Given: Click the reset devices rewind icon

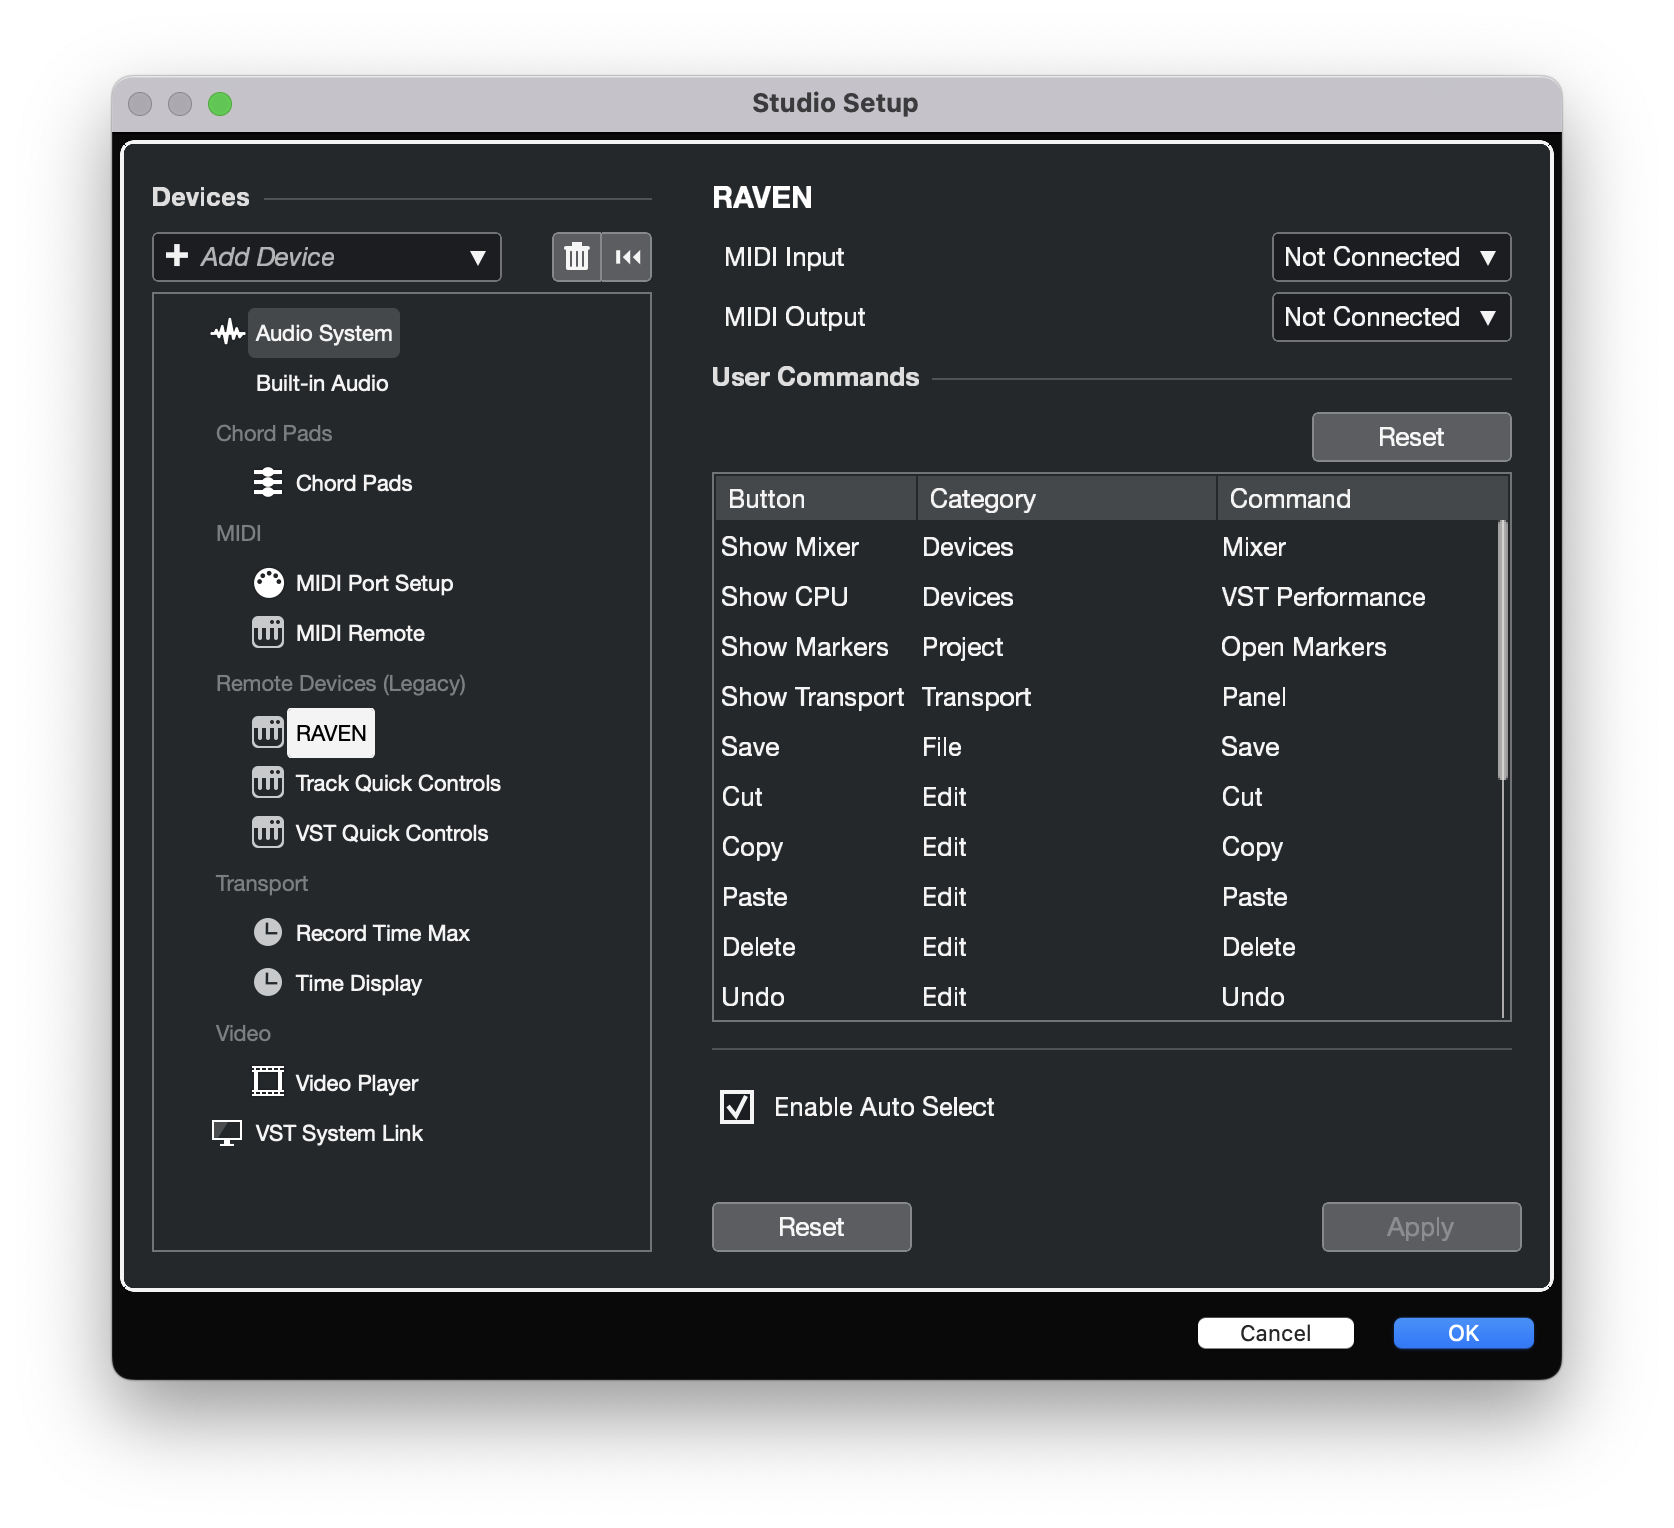Looking at the screenshot, I should click(x=627, y=257).
